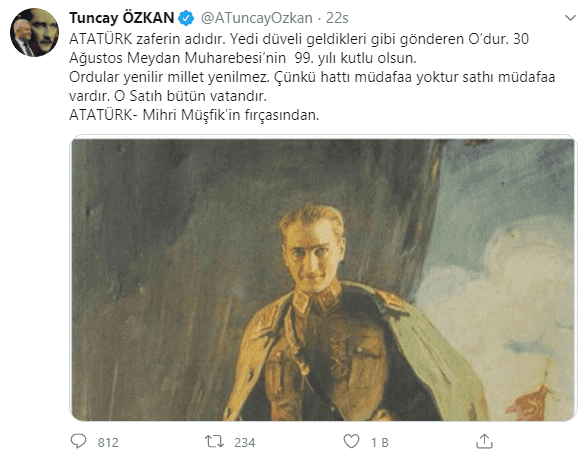Click the 812 replies count
This screenshot has height=455, width=587.
click(x=108, y=442)
